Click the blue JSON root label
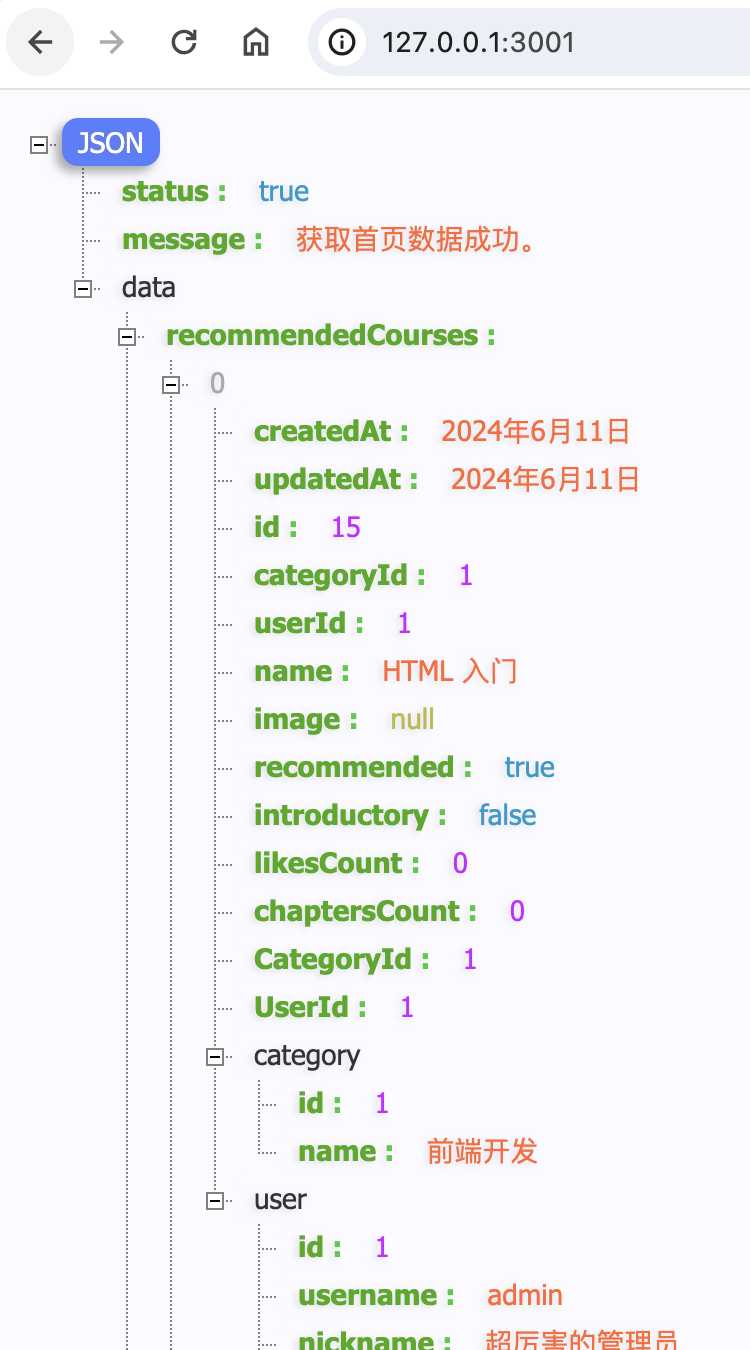The image size is (750, 1350). 110,143
